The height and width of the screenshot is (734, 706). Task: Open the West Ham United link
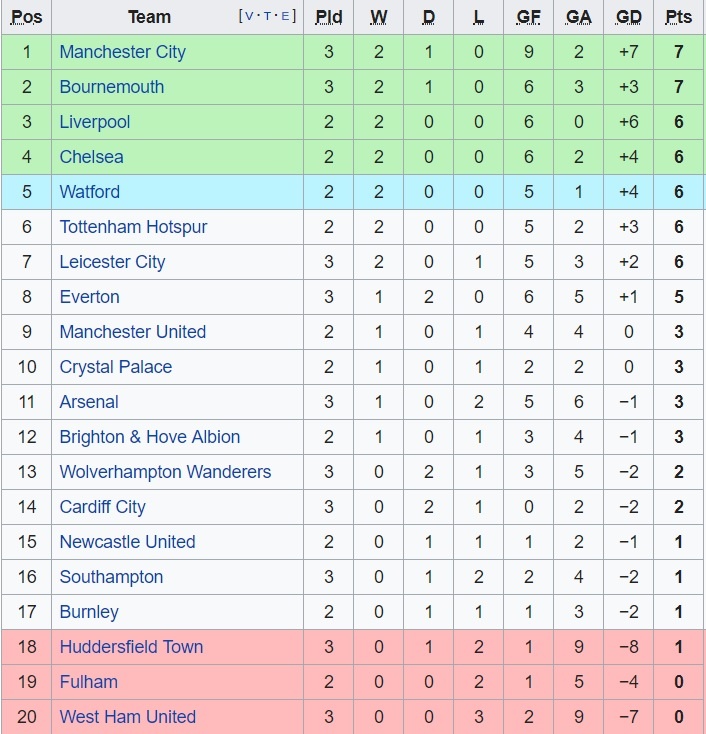pos(127,717)
